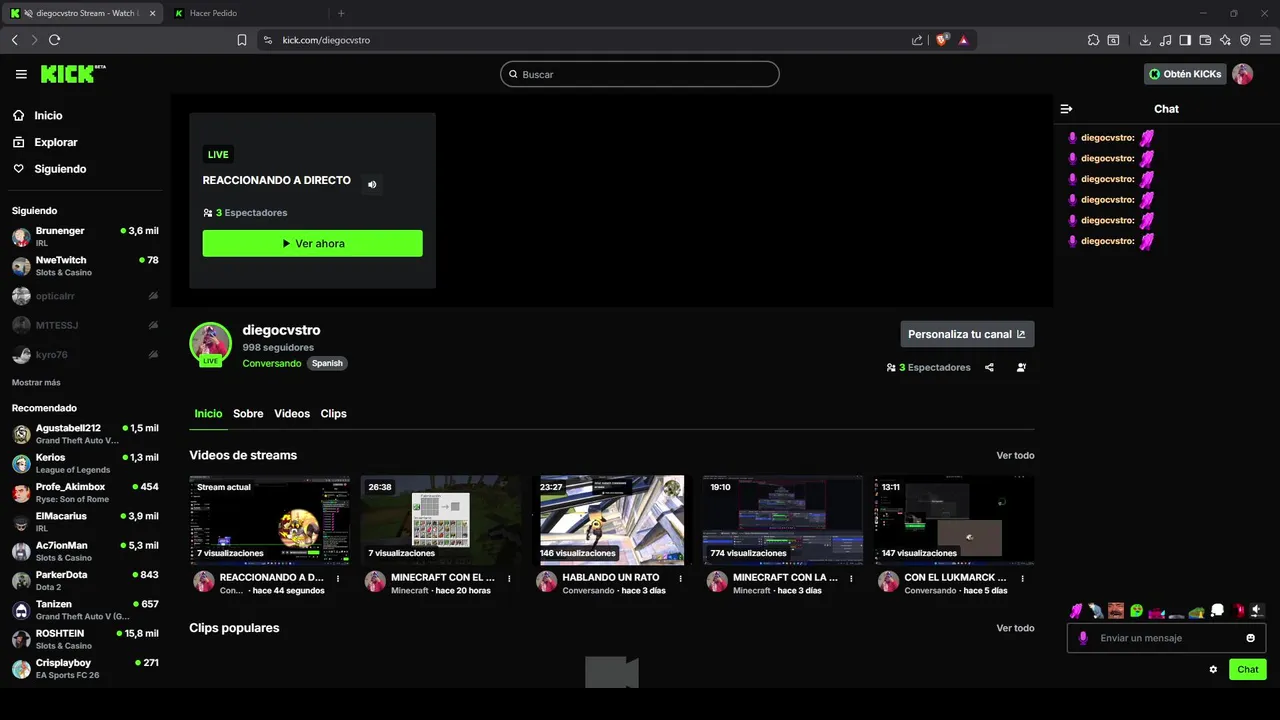
Task: Switch to the Inicio channel tab
Action: pyautogui.click(x=208, y=413)
